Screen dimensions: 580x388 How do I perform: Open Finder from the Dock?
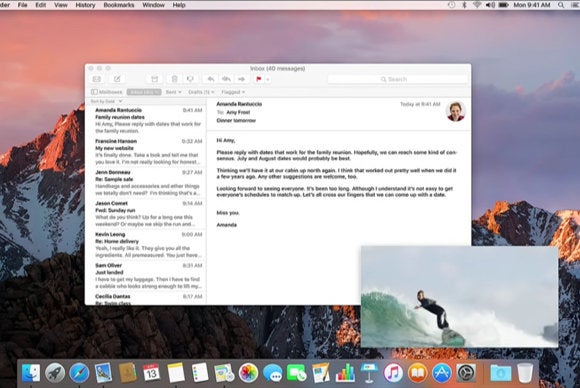tap(31, 372)
